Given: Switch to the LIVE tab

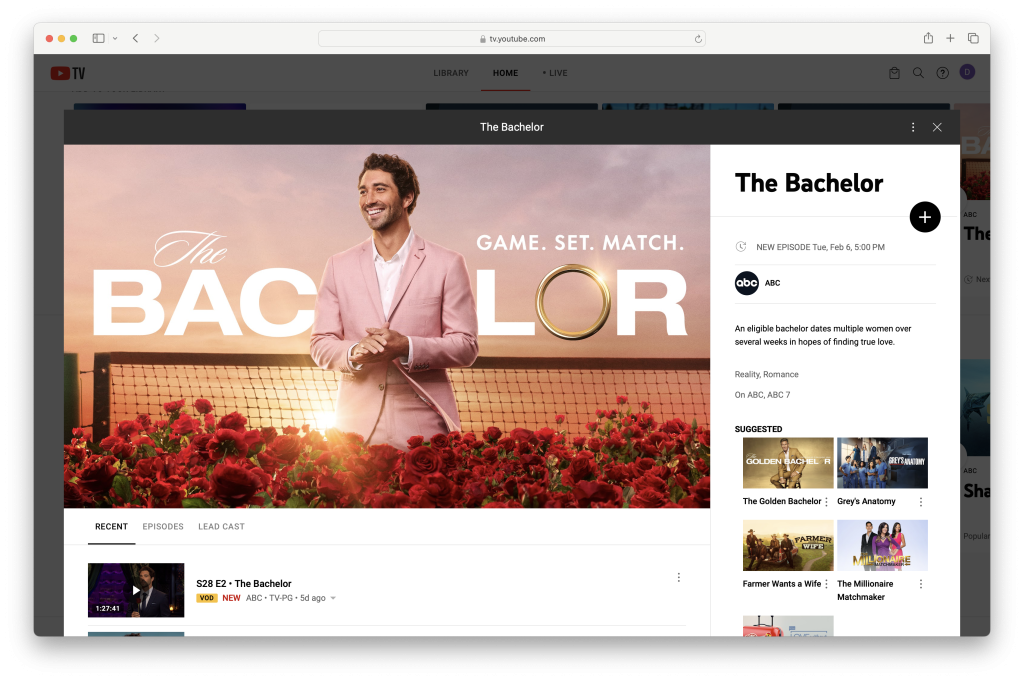Looking at the screenshot, I should pos(555,73).
